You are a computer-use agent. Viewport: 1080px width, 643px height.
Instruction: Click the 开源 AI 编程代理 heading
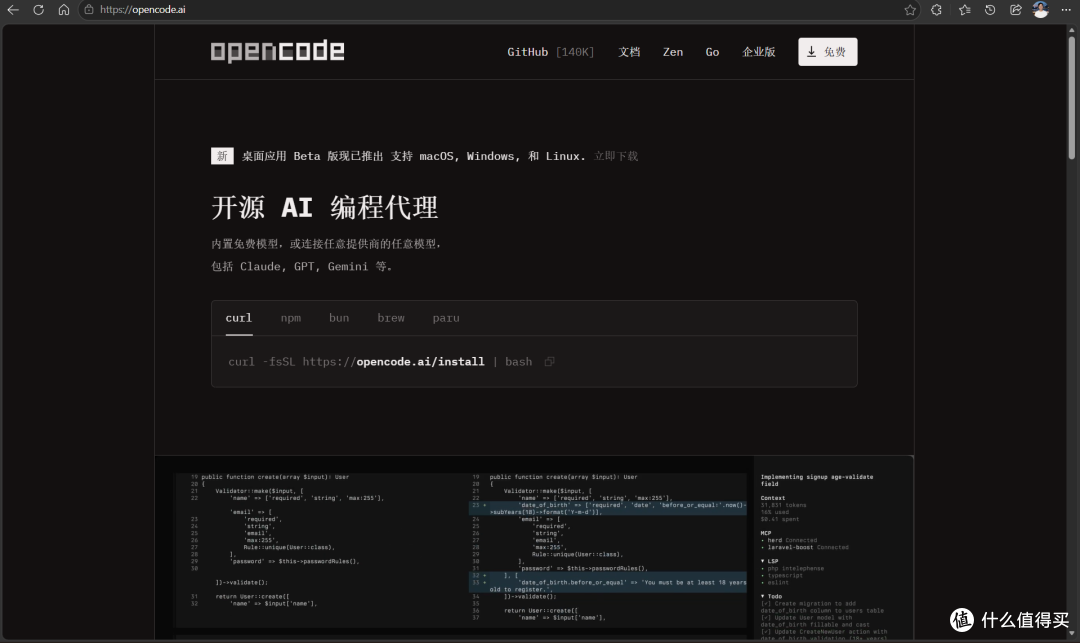(324, 207)
